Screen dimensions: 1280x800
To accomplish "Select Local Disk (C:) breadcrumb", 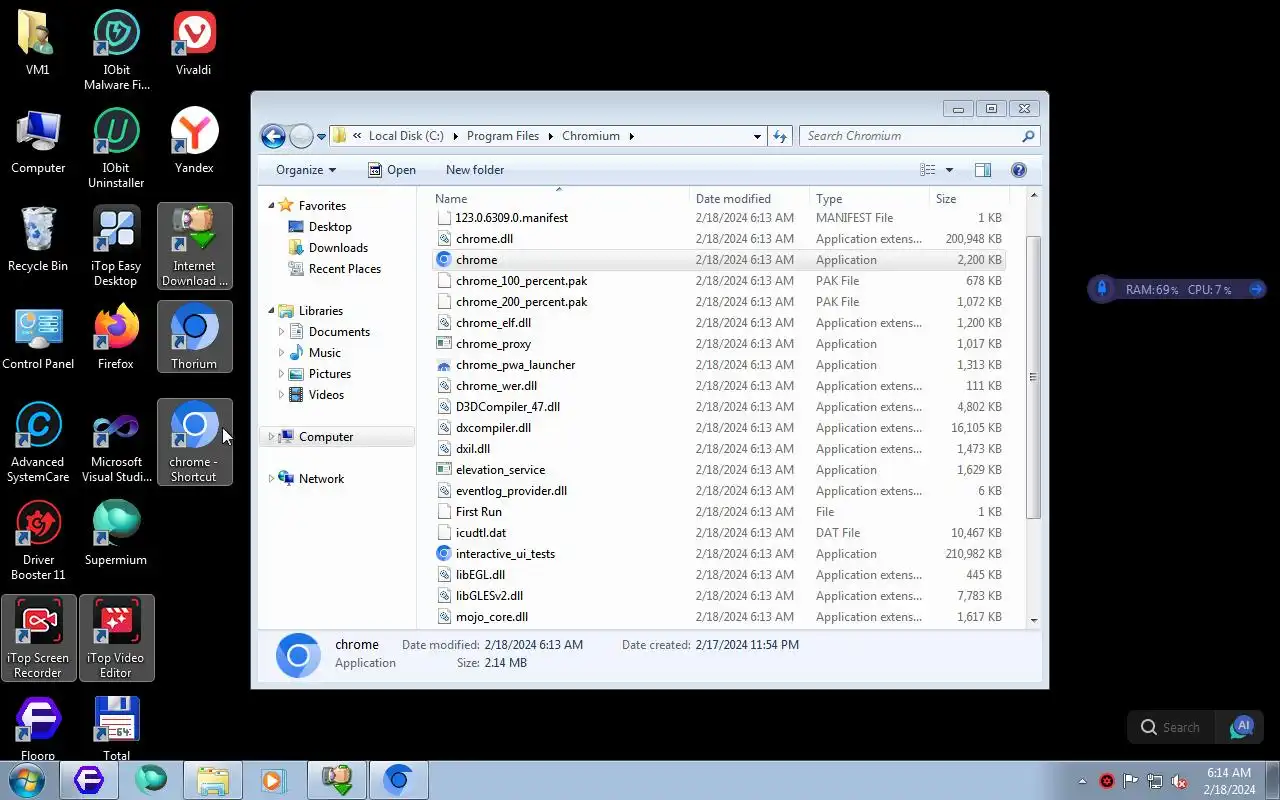I will click(x=406, y=136).
